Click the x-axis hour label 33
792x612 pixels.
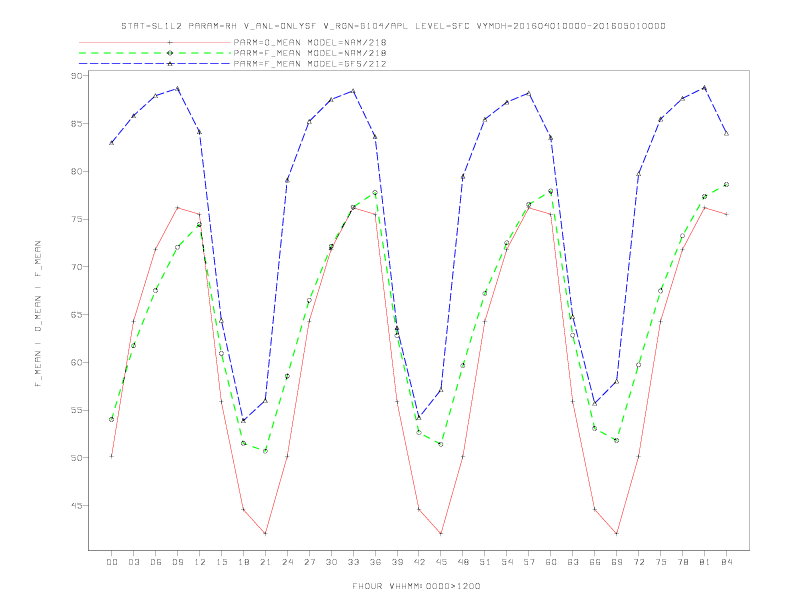[353, 562]
